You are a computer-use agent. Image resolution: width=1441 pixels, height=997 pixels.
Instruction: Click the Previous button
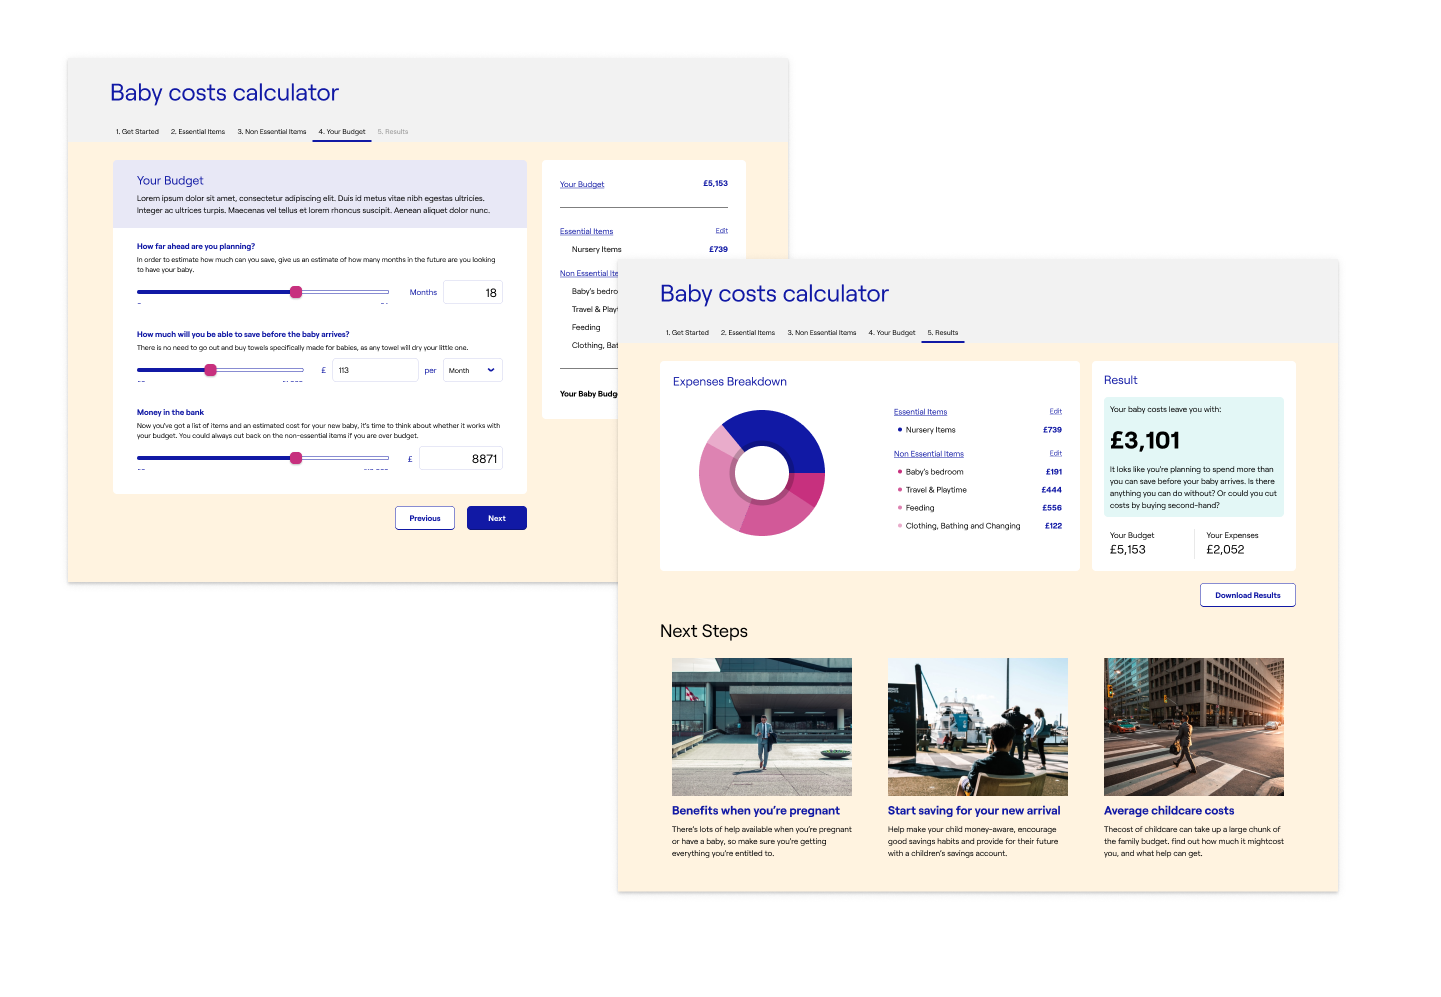coord(425,518)
